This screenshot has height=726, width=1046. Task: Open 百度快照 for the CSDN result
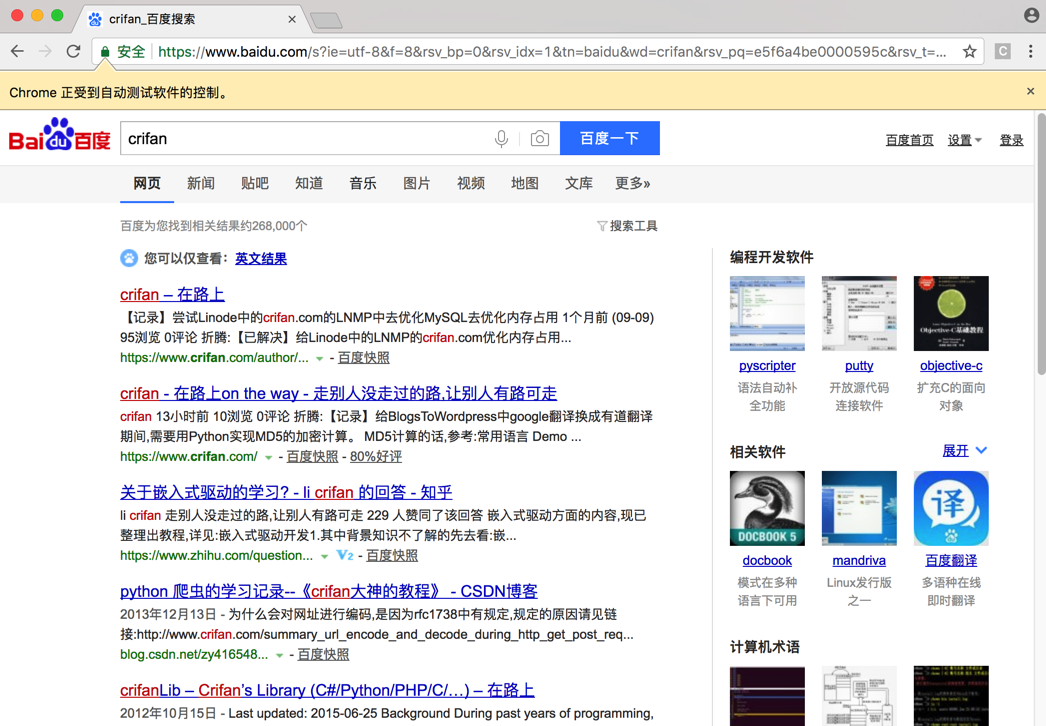[x=324, y=654]
